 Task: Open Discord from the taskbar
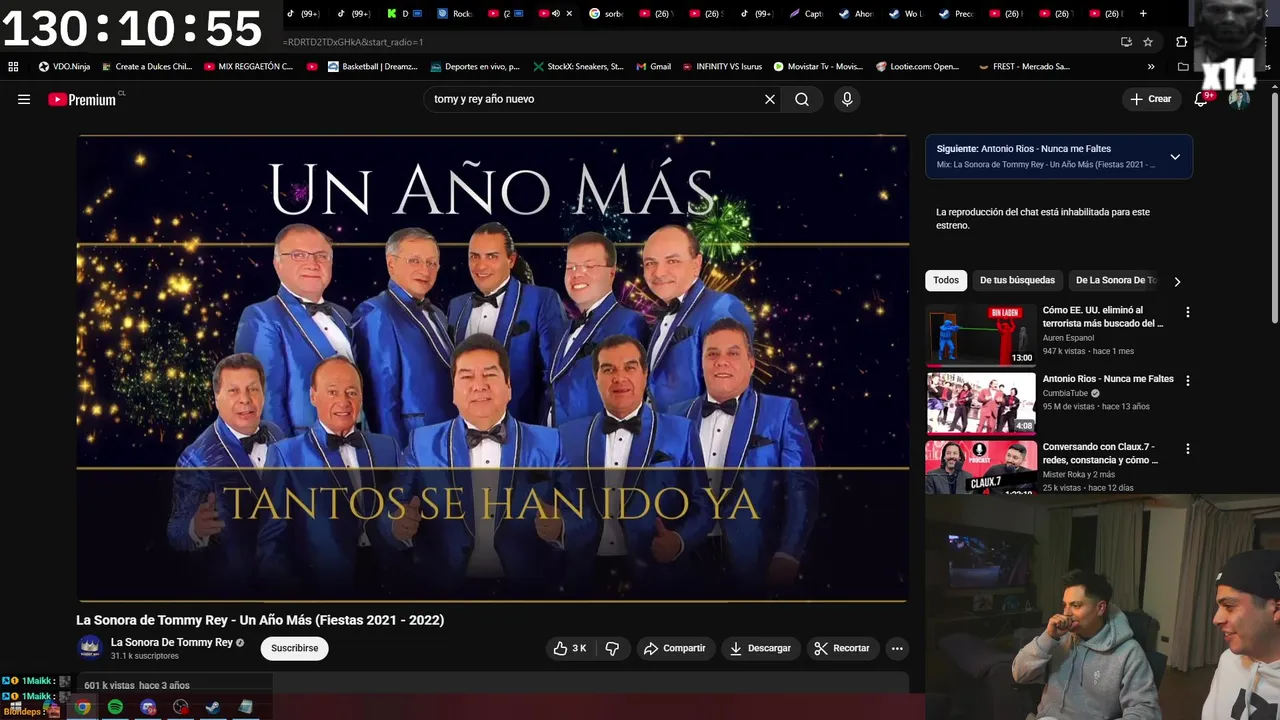click(148, 707)
